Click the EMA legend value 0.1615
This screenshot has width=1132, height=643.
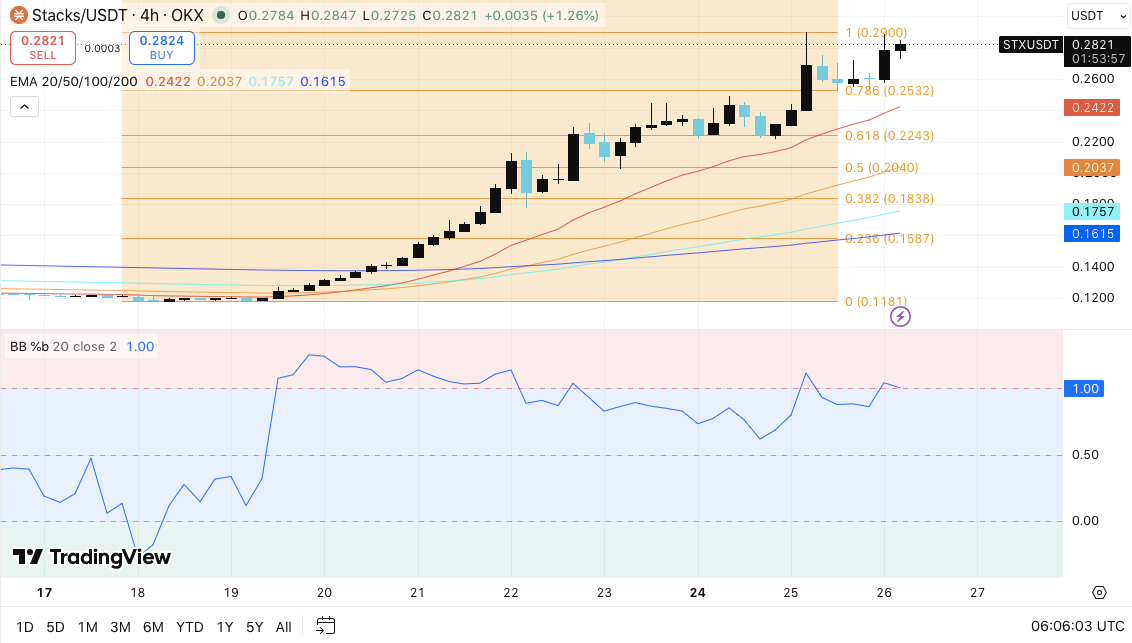[323, 82]
